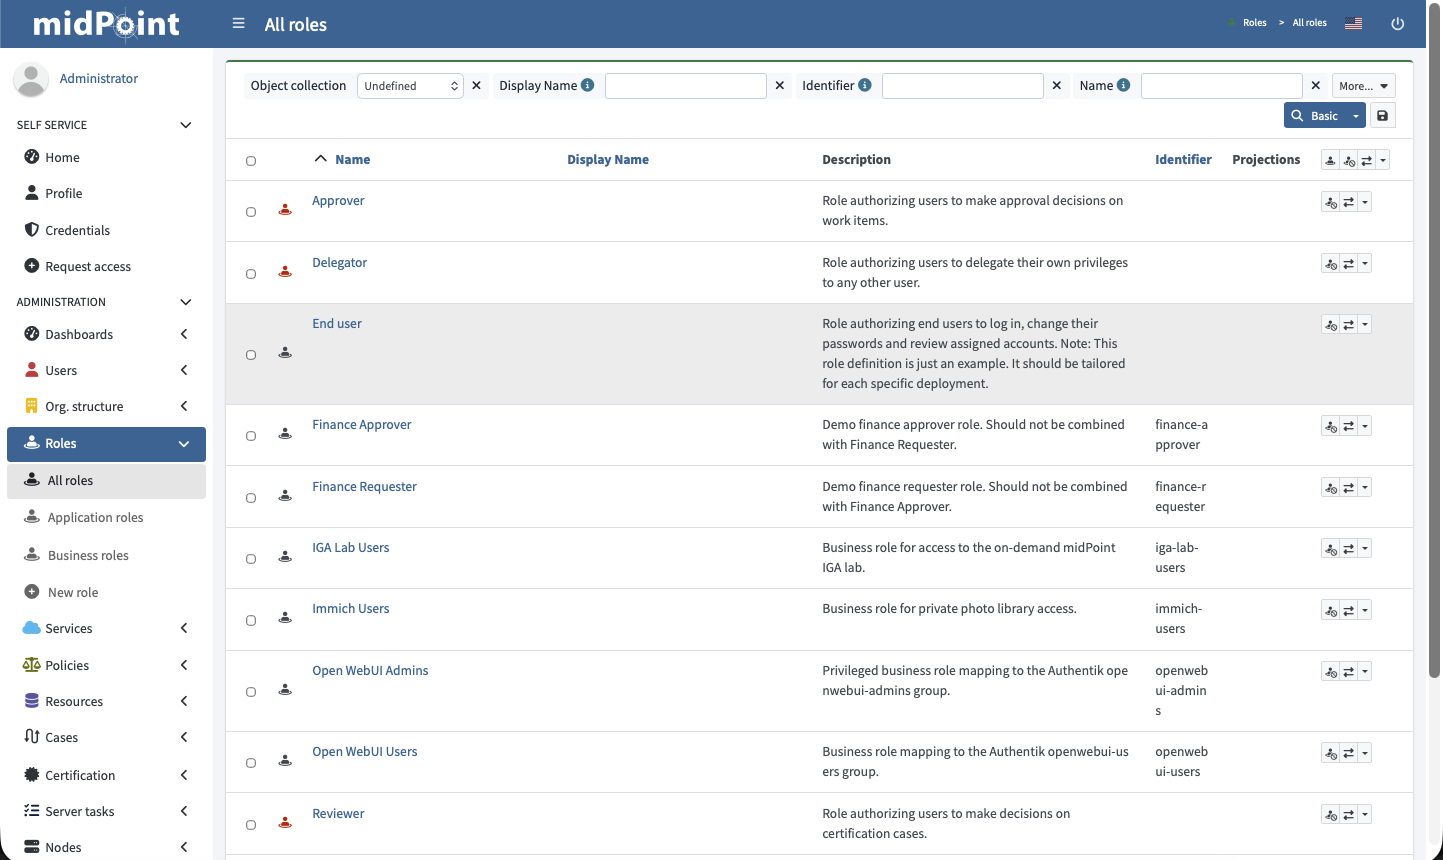Tick the Finance Requester row checkbox

click(x=251, y=498)
